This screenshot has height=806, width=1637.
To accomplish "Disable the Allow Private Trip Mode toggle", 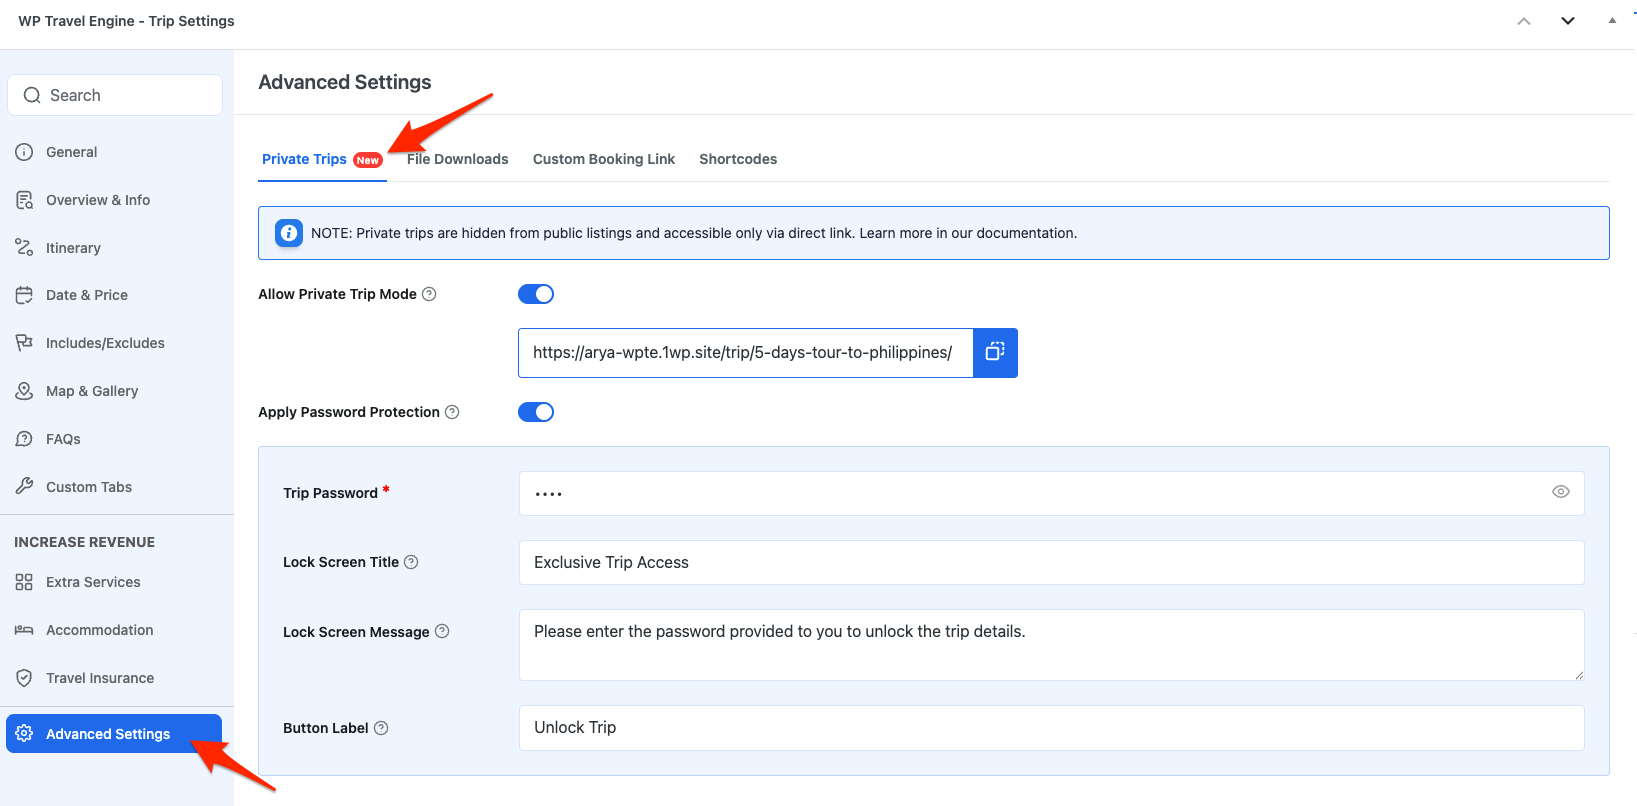I will (536, 294).
